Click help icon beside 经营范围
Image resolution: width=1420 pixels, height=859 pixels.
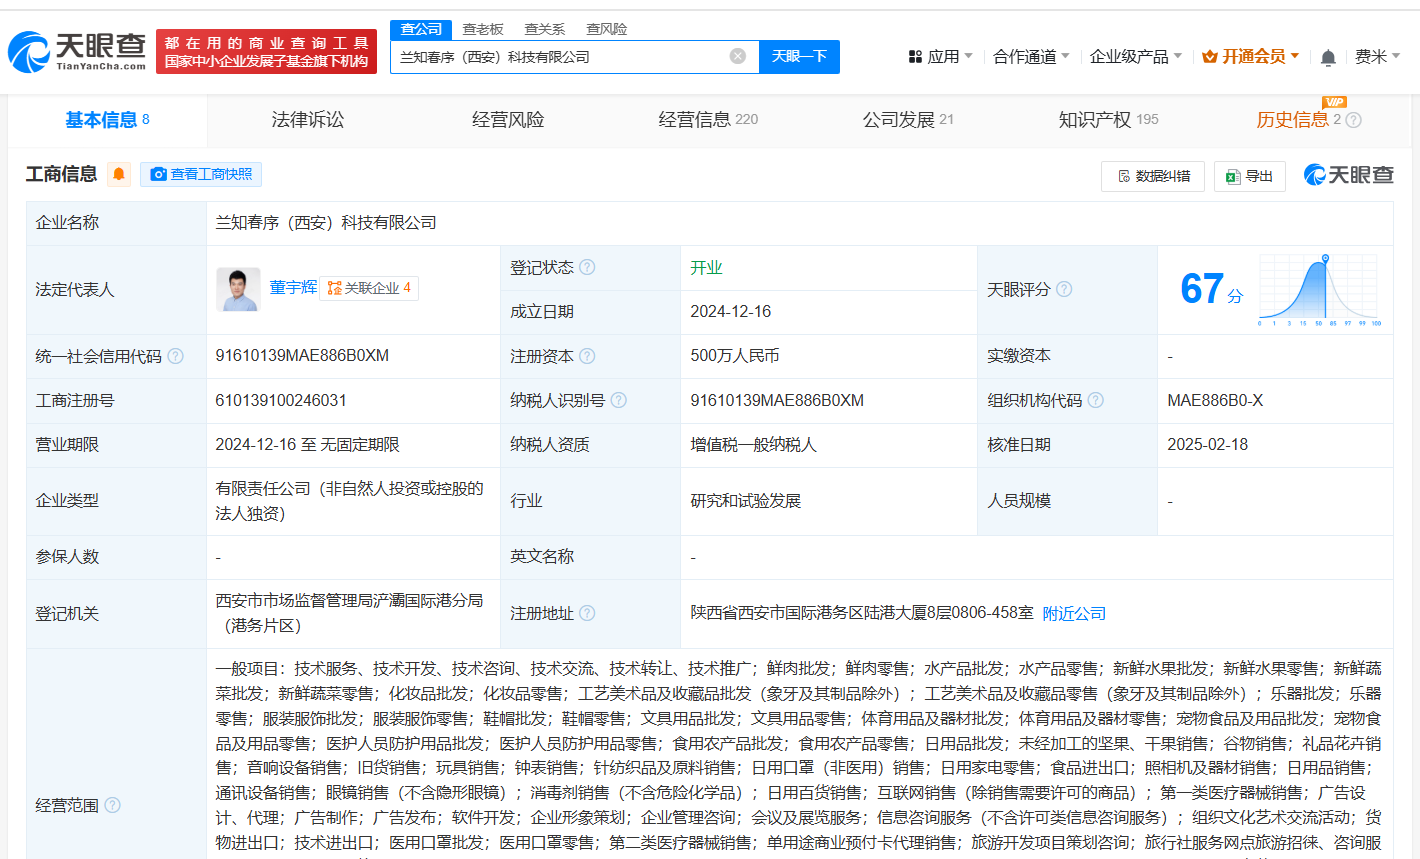(x=113, y=805)
